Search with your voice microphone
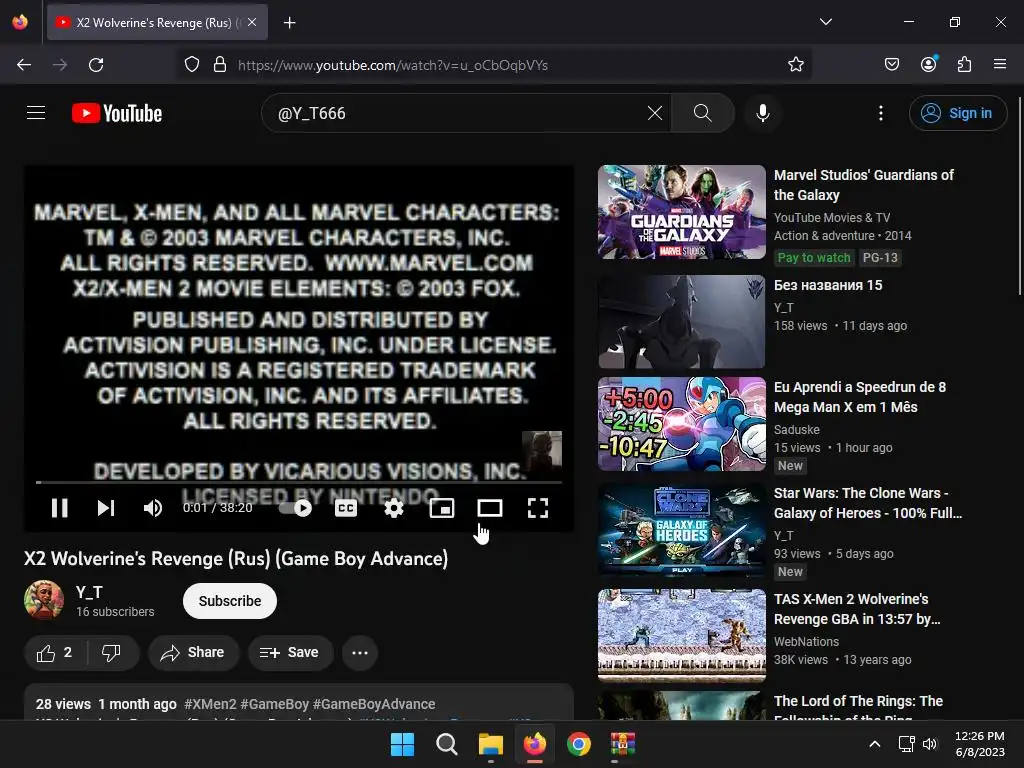Viewport: 1024px width, 768px height. click(x=763, y=113)
